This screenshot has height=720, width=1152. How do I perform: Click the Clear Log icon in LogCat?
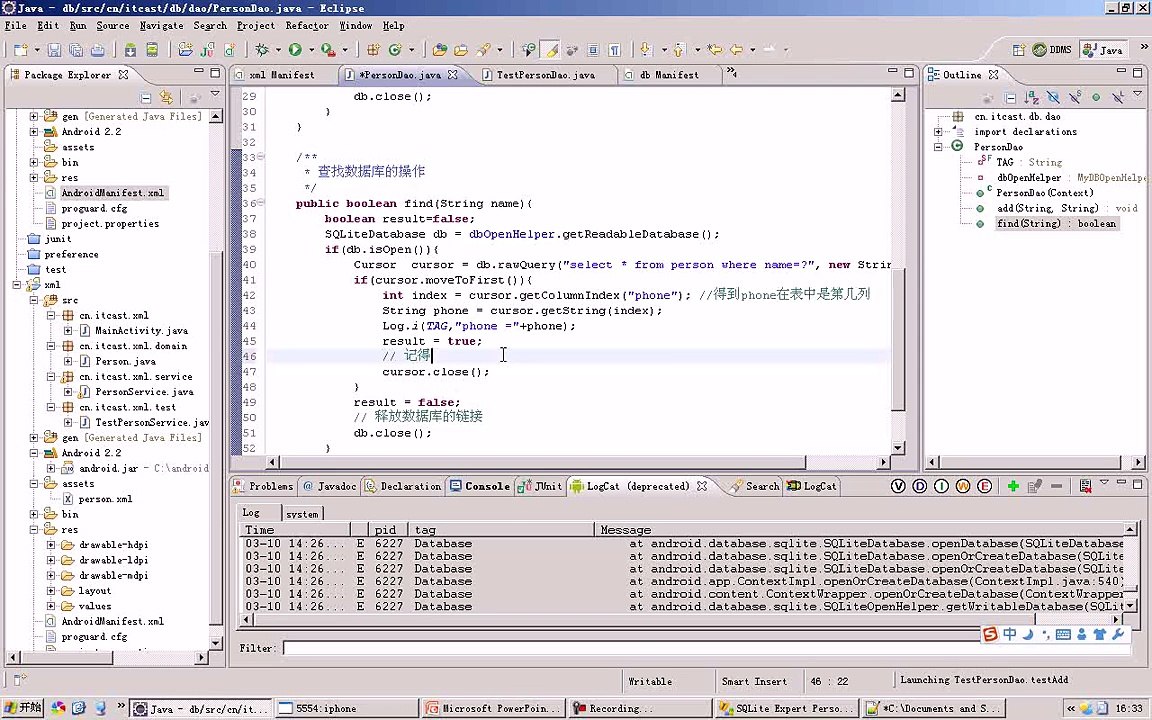coord(1084,486)
